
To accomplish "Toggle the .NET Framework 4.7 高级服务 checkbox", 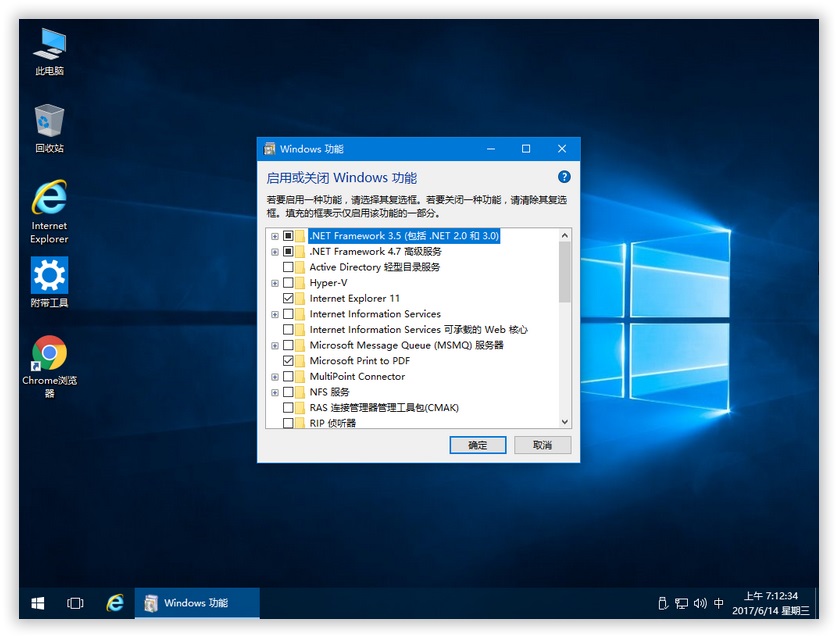I will 288,251.
